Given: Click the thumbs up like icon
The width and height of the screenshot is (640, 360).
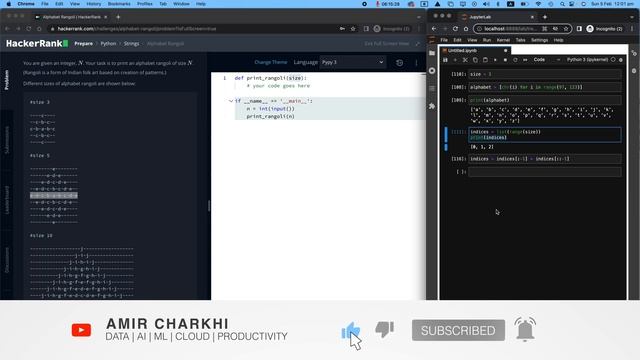Looking at the screenshot, I should (351, 330).
